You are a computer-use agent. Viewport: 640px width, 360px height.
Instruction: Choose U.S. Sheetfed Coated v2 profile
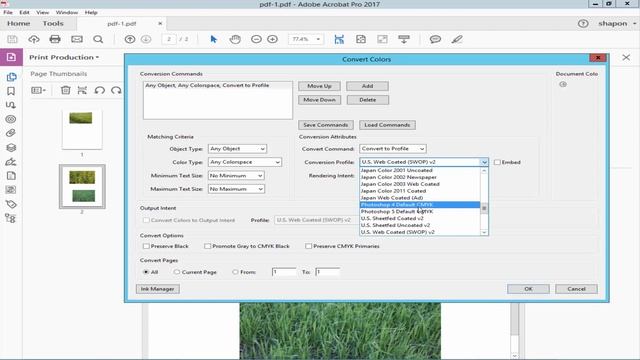[420, 218]
